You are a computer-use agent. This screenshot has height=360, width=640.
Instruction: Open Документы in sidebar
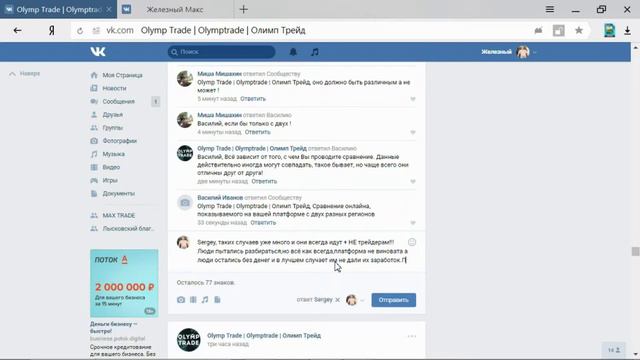(118, 193)
